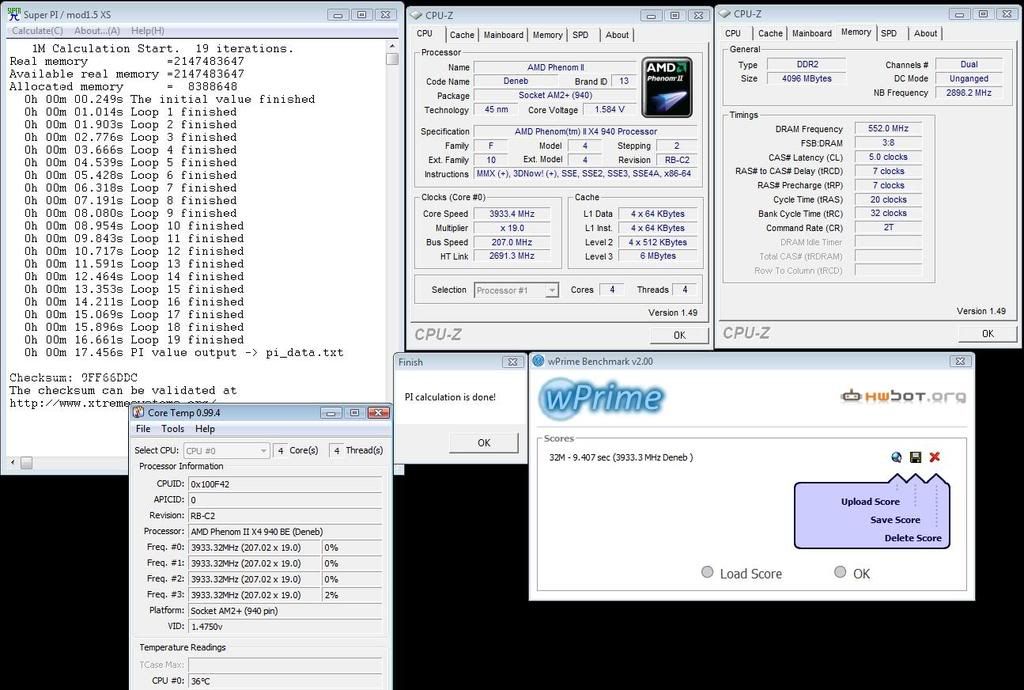This screenshot has width=1024, height=690.
Task: Open the Select CPU dropdown in Core Temp
Action: (x=226, y=450)
